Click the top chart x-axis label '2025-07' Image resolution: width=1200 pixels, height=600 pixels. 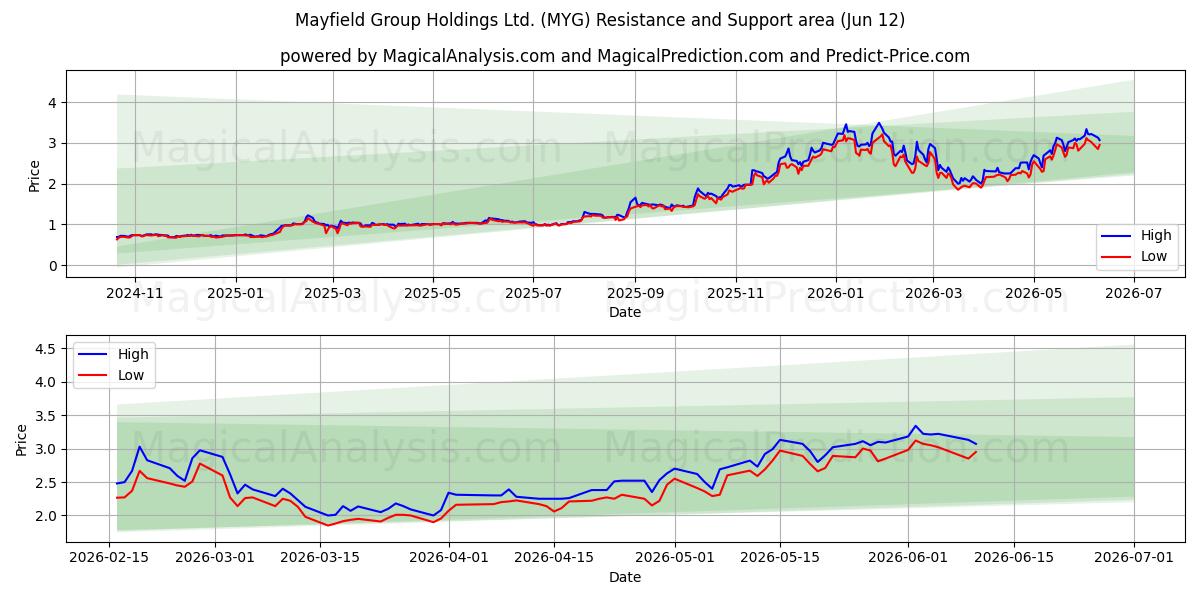[x=533, y=293]
